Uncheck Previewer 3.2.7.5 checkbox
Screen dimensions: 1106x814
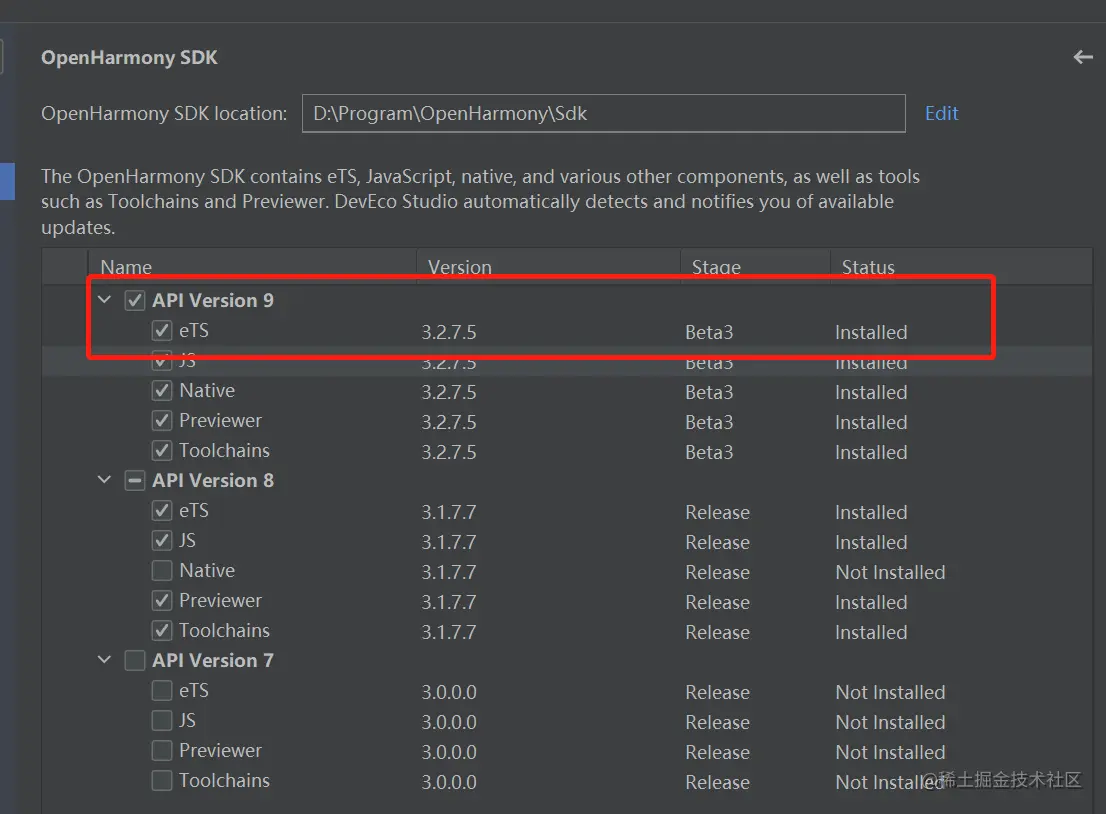tap(162, 420)
